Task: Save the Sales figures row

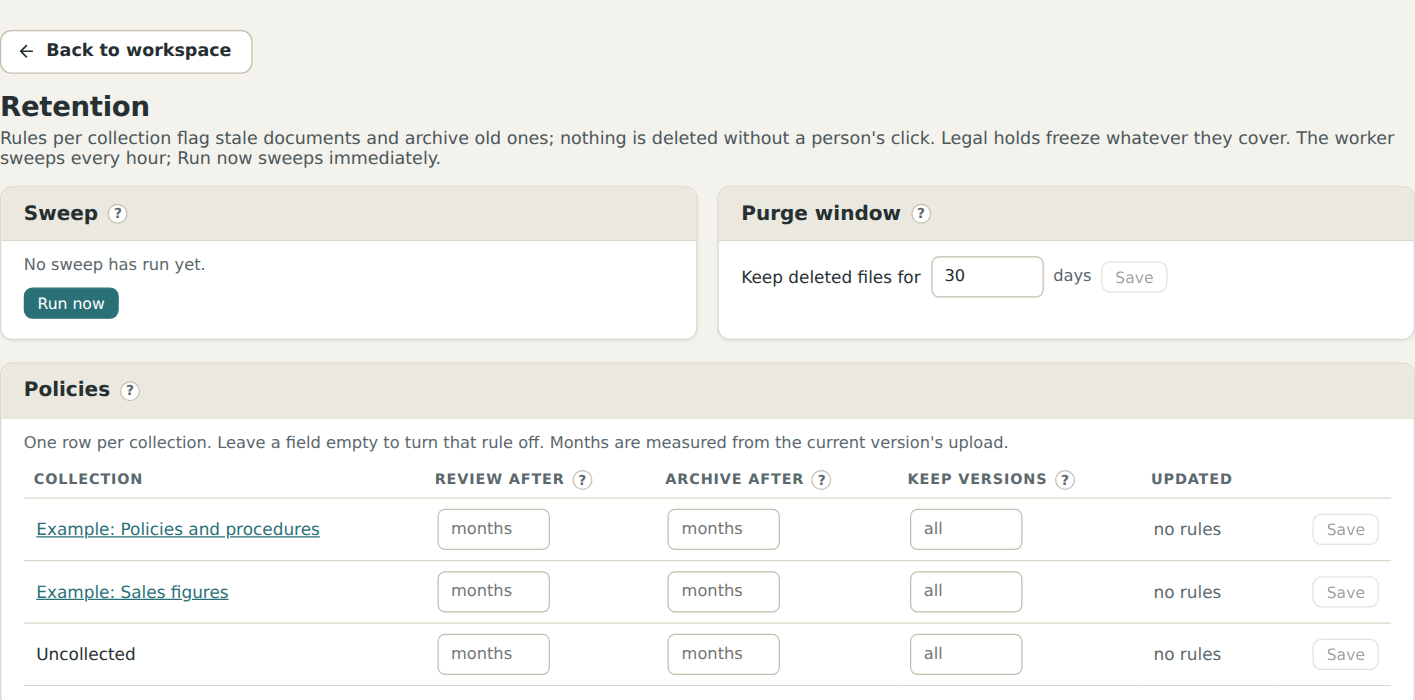Action: tap(1345, 592)
